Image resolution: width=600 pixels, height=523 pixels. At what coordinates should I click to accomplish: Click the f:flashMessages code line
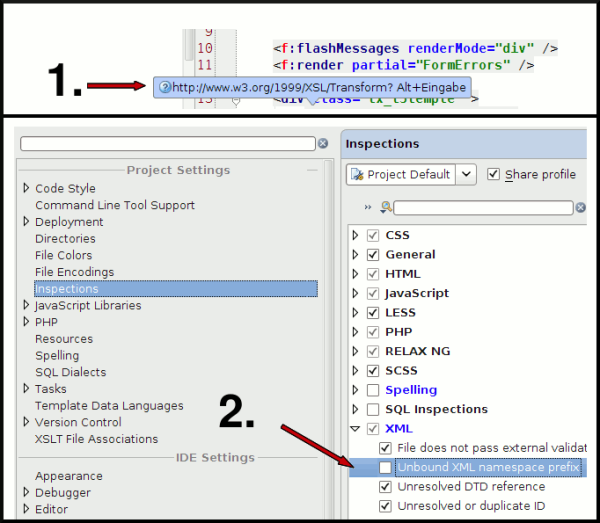[415, 48]
